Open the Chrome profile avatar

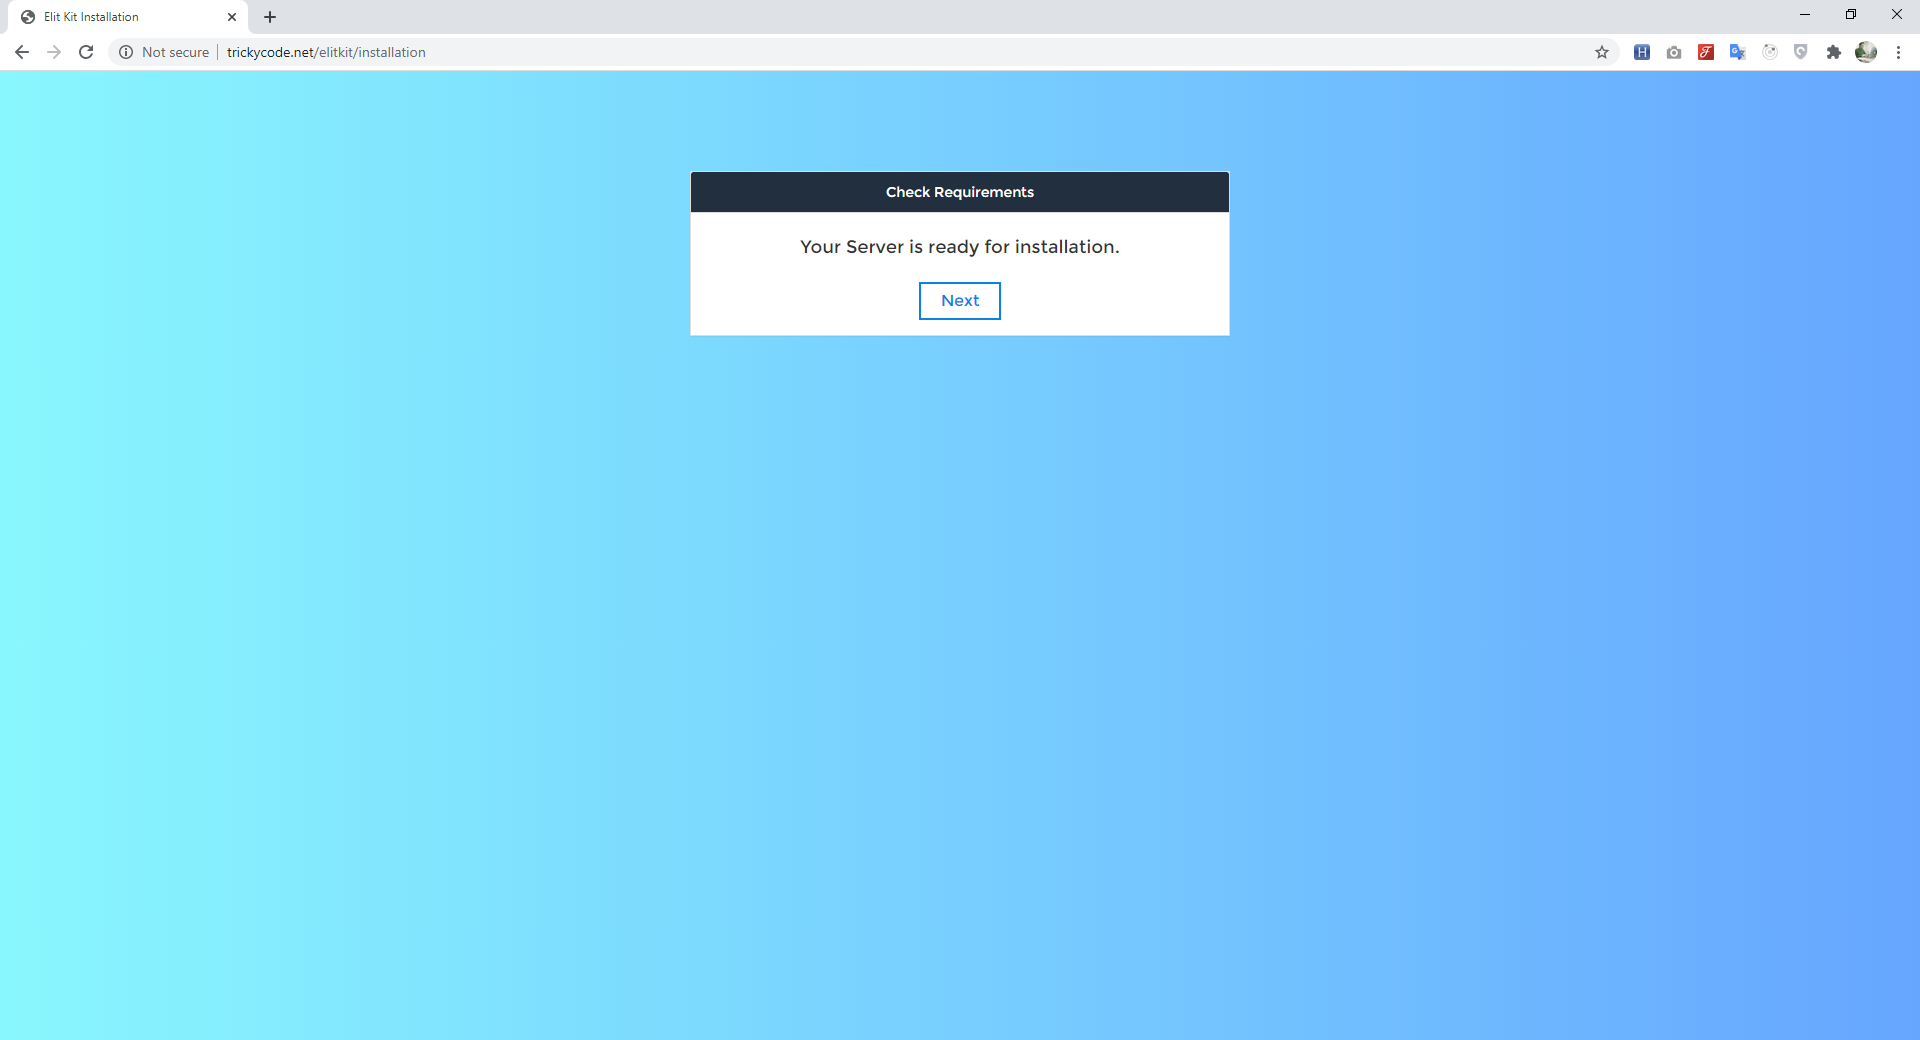coord(1866,52)
